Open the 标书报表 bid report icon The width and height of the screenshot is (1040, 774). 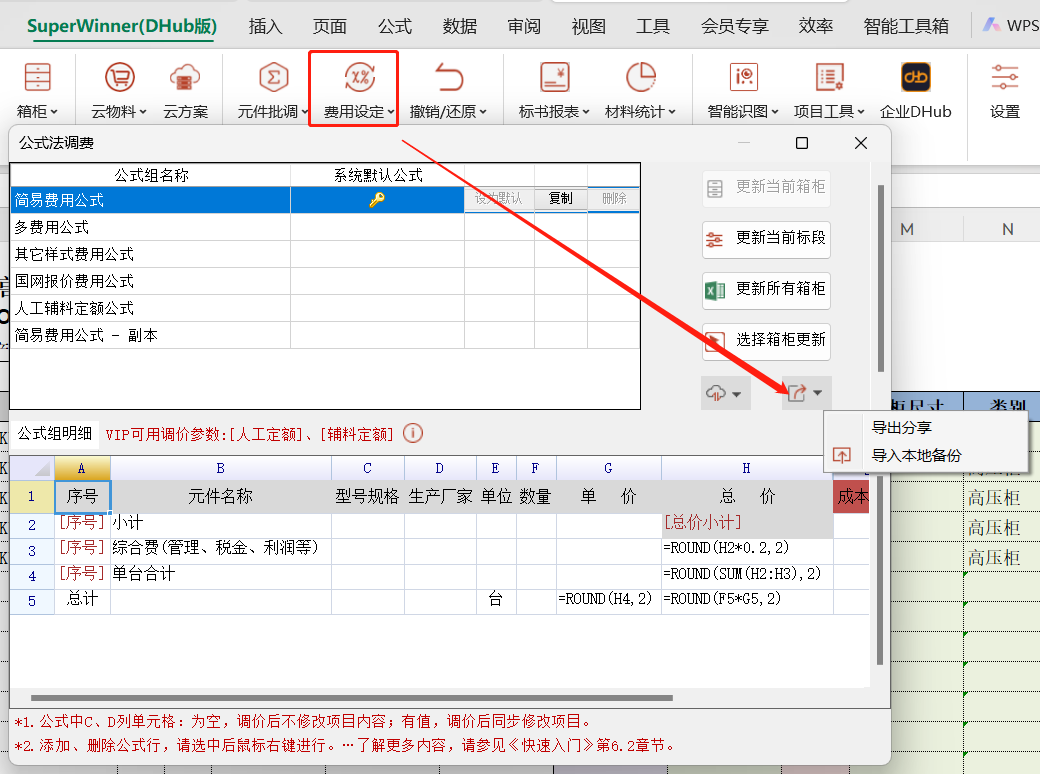[554, 77]
